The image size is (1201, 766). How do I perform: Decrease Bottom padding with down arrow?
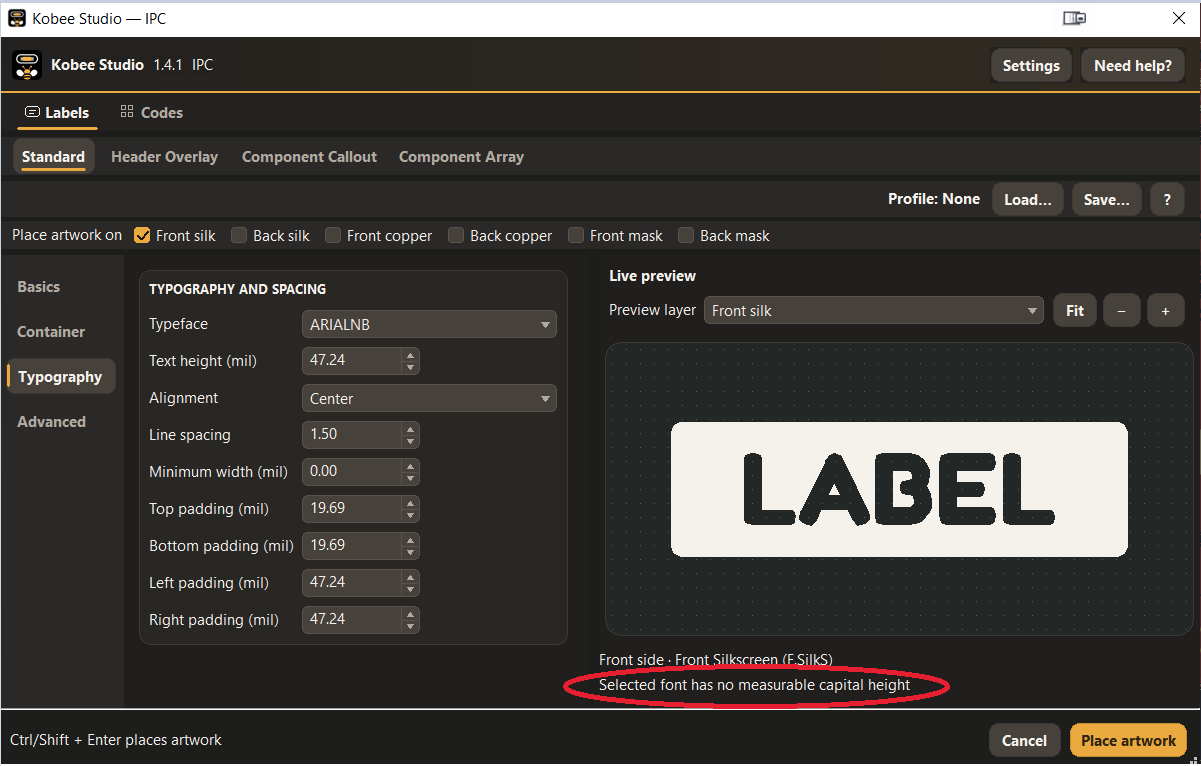(410, 552)
